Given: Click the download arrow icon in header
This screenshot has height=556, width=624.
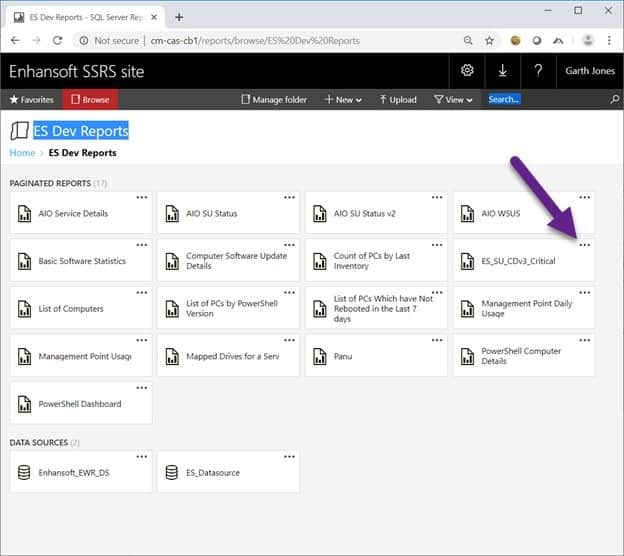Looking at the screenshot, I should pos(502,70).
